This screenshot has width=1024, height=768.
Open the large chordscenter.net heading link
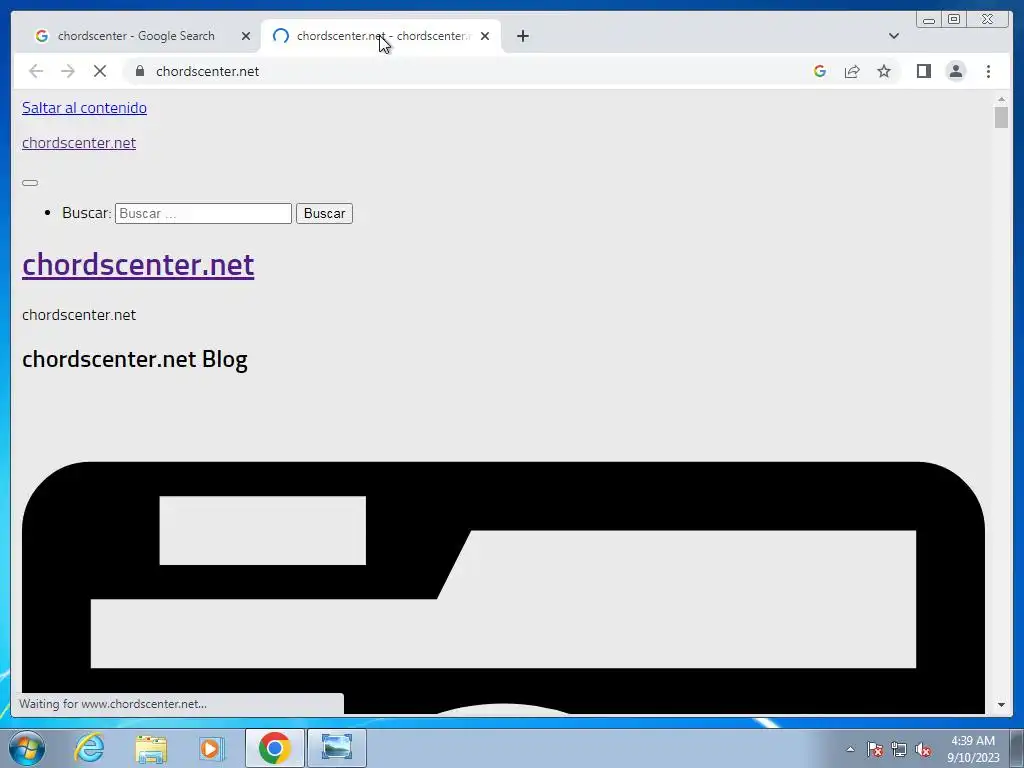coord(138,264)
